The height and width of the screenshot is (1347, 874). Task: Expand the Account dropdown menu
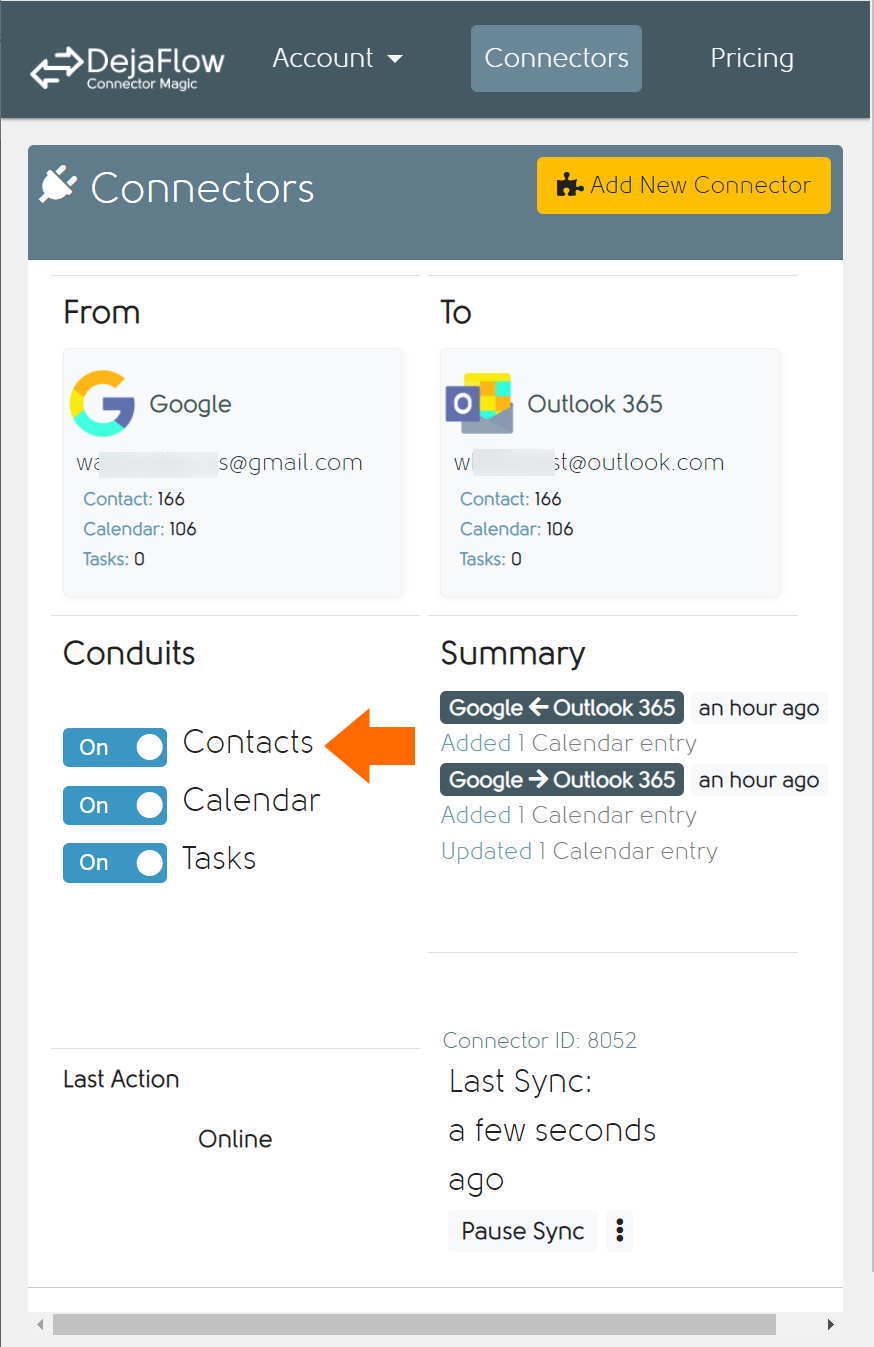pos(338,58)
